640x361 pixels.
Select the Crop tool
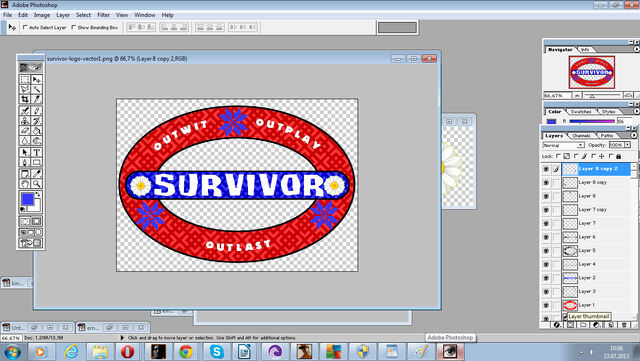click(24, 99)
